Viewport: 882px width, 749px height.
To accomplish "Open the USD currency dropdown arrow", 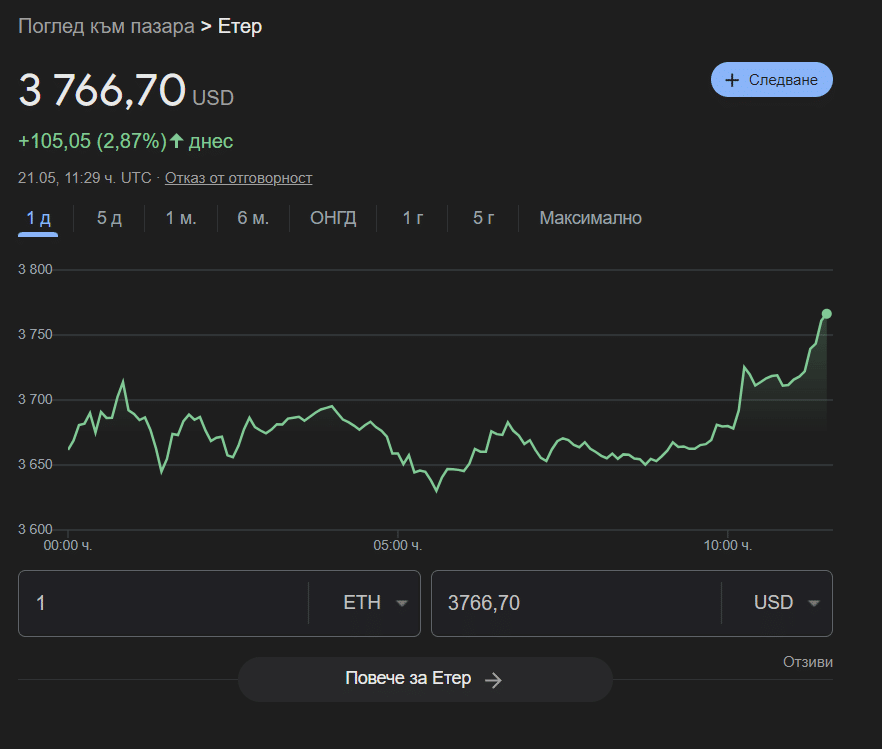I will click(813, 603).
